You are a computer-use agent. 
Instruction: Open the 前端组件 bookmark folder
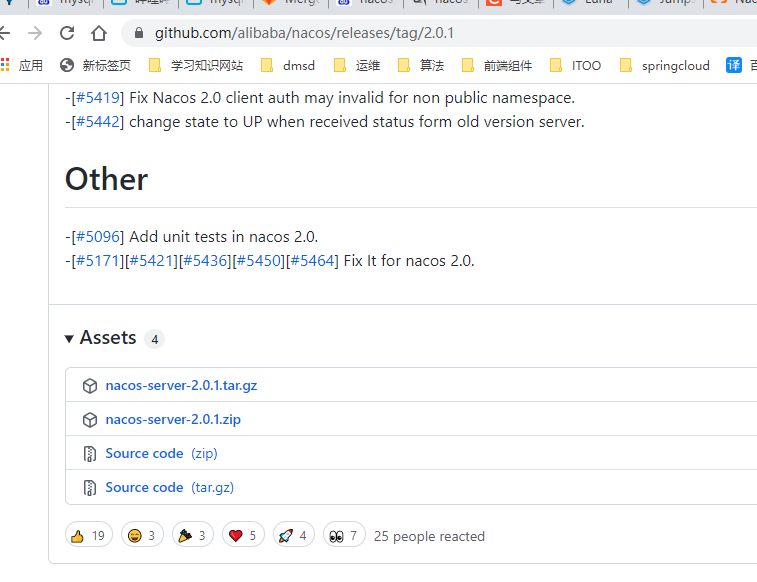(497, 65)
